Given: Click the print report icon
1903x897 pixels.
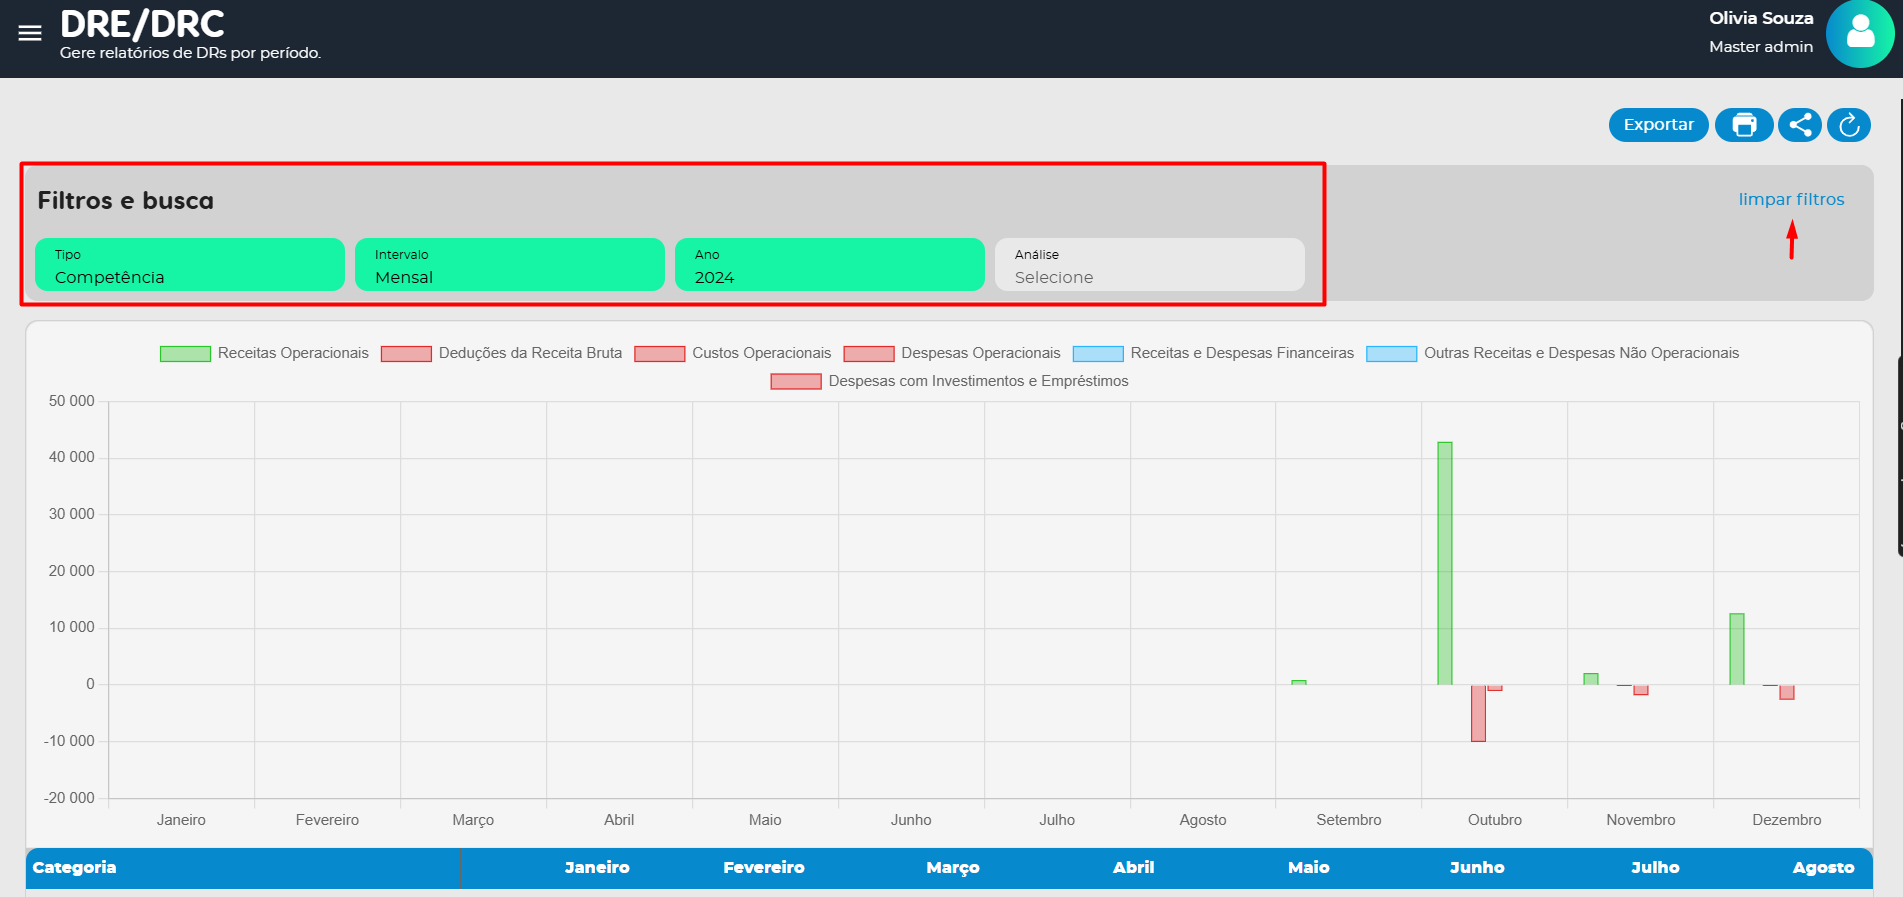Looking at the screenshot, I should pos(1744,125).
